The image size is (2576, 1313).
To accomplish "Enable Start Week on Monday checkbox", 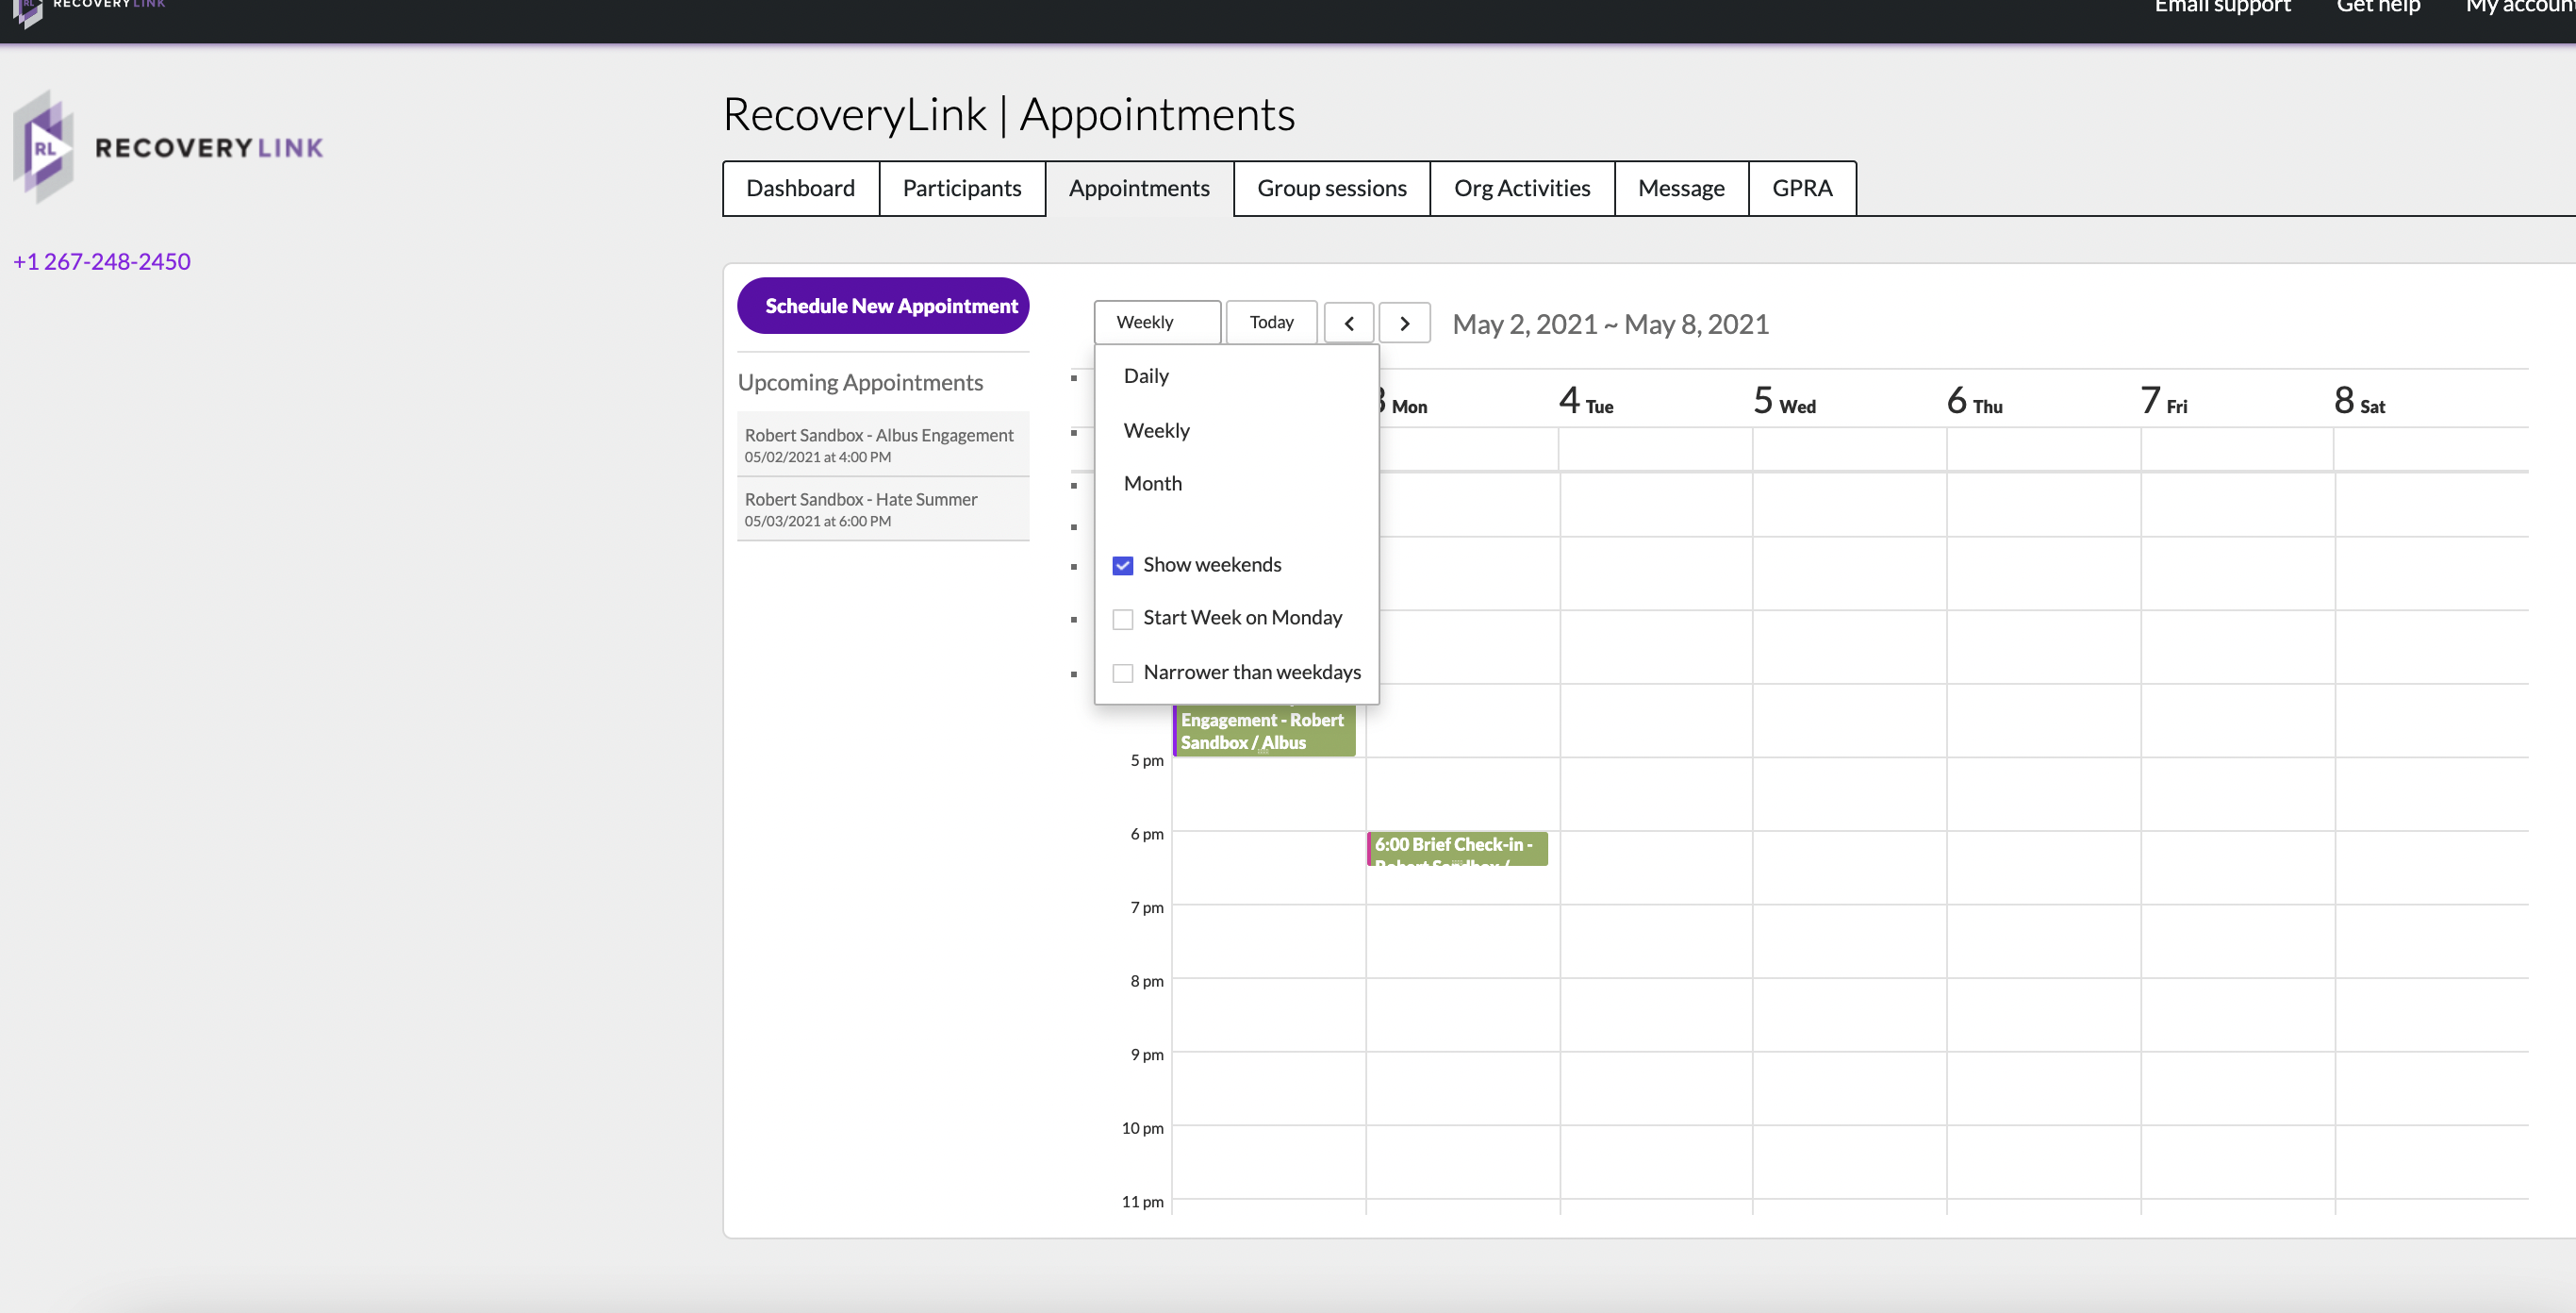I will click(x=1123, y=619).
